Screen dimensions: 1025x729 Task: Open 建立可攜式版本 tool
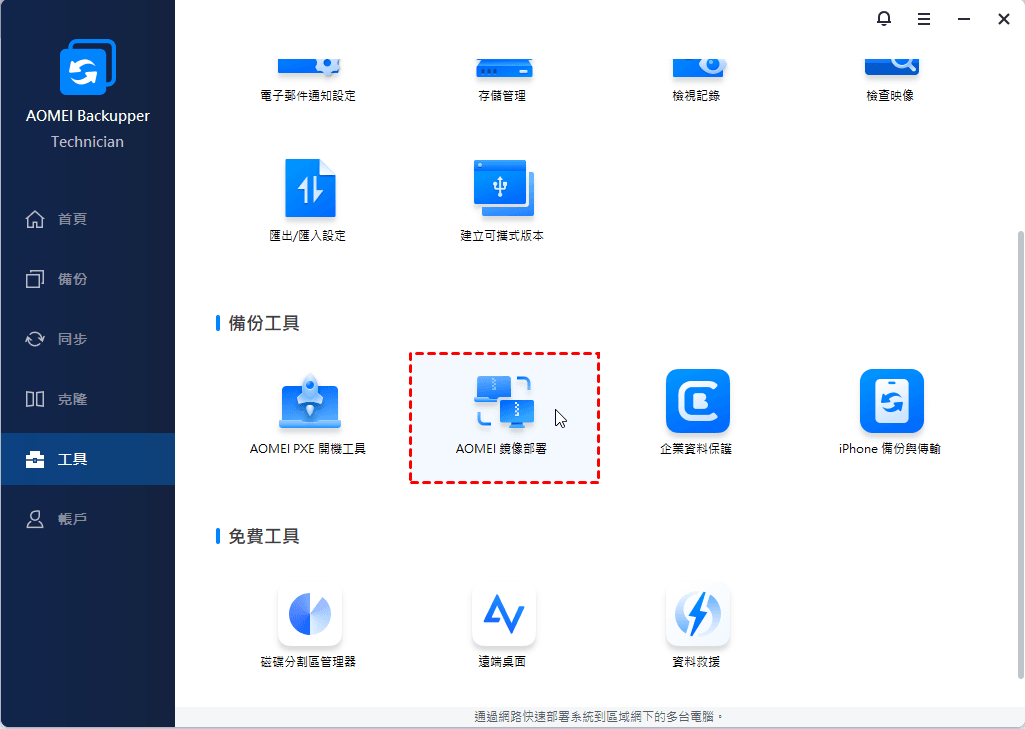[x=503, y=200]
